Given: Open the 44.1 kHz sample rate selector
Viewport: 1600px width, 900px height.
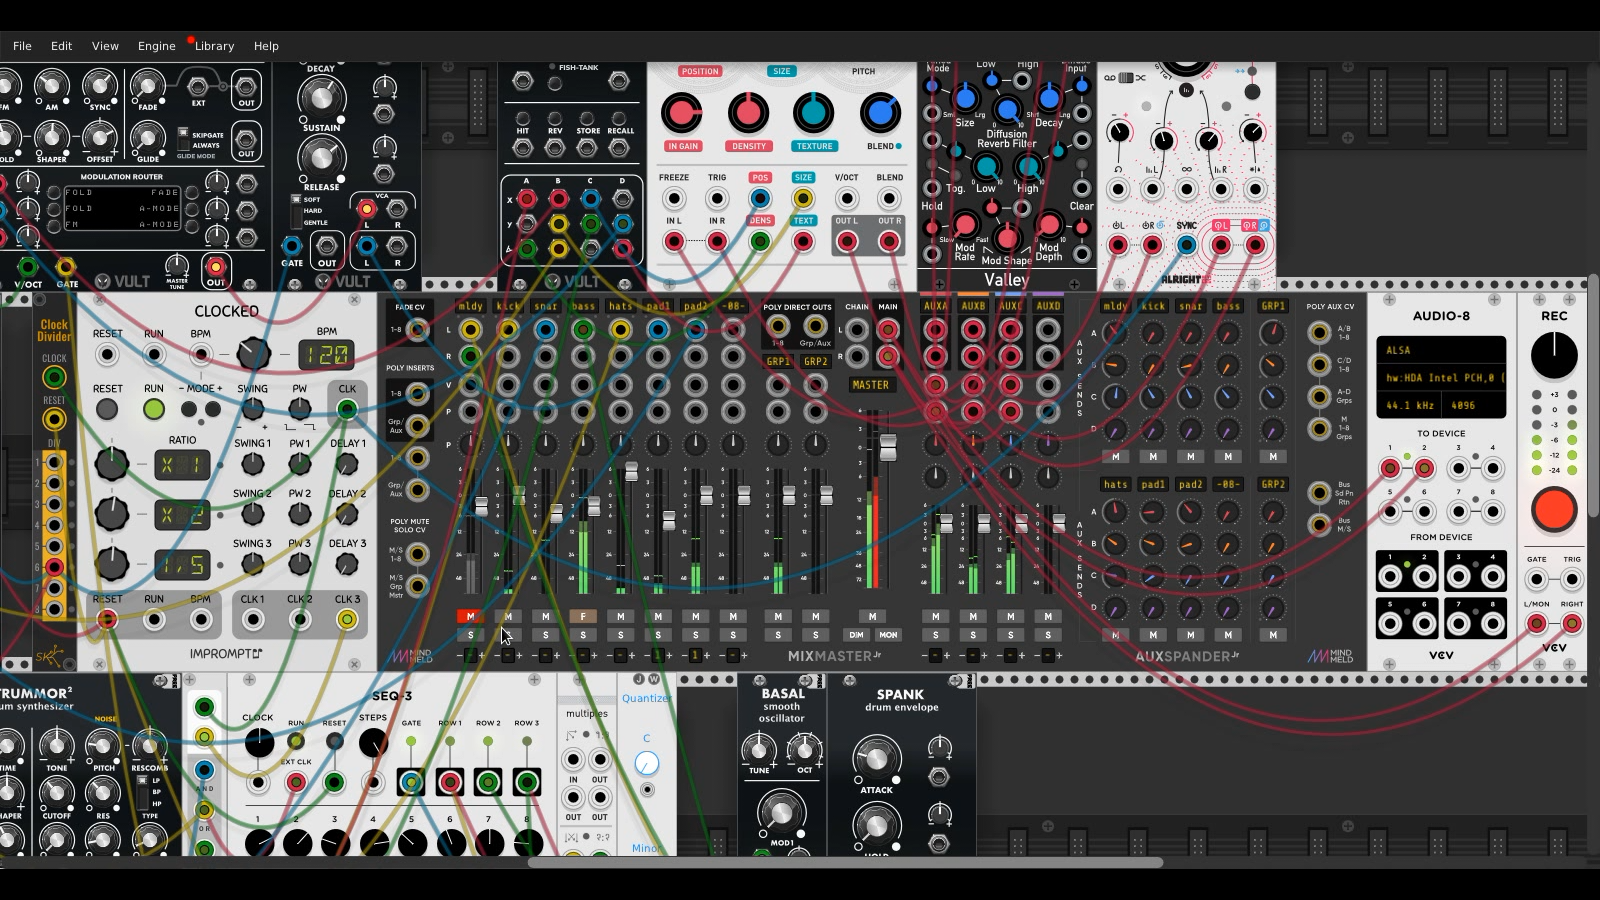Looking at the screenshot, I should coord(1411,405).
